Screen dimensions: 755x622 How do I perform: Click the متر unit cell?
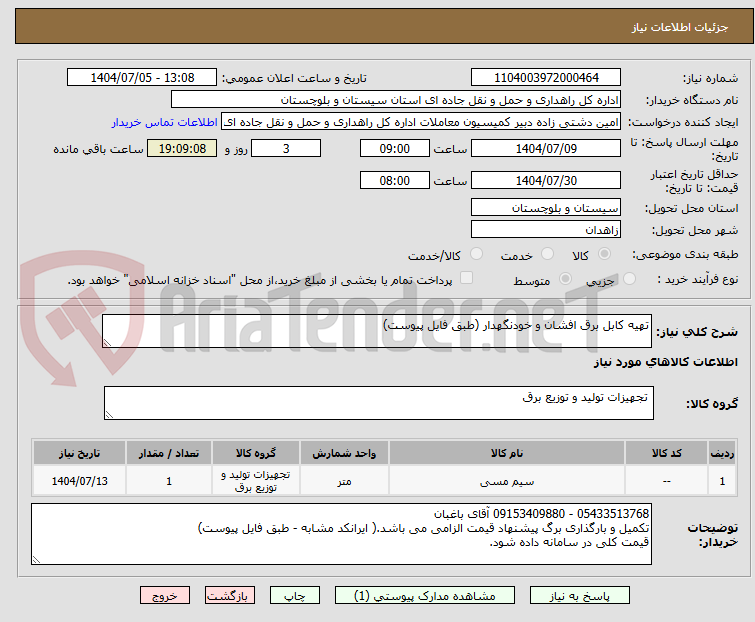344,481
